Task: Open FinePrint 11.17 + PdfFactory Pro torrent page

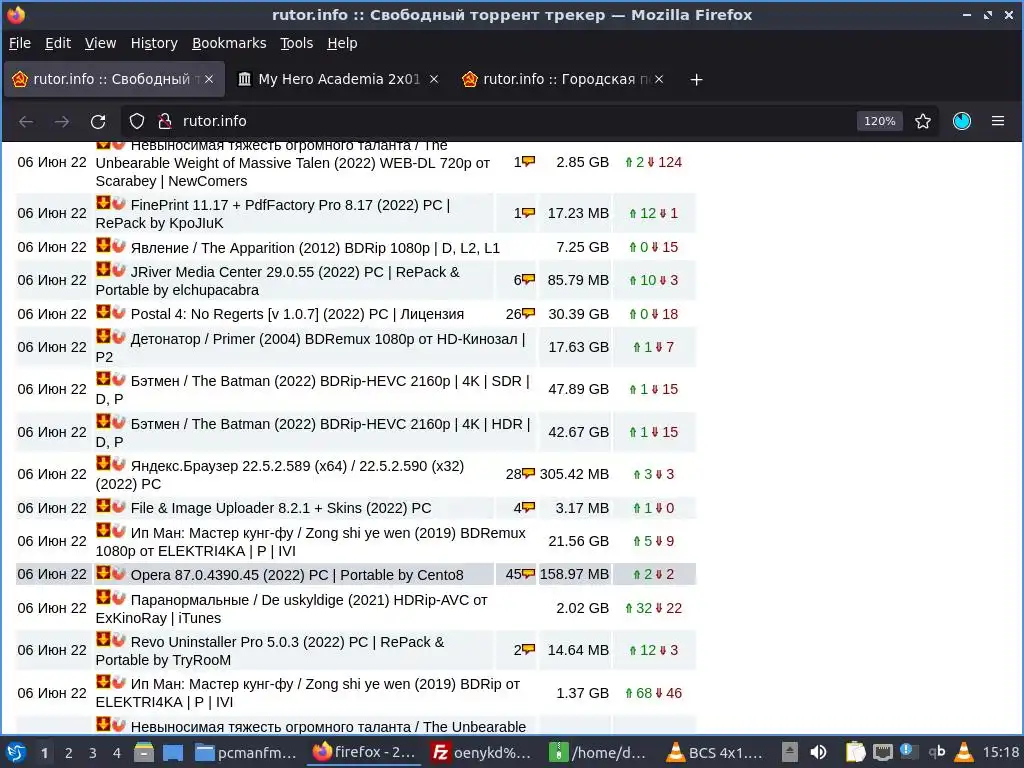Action: pos(273,214)
